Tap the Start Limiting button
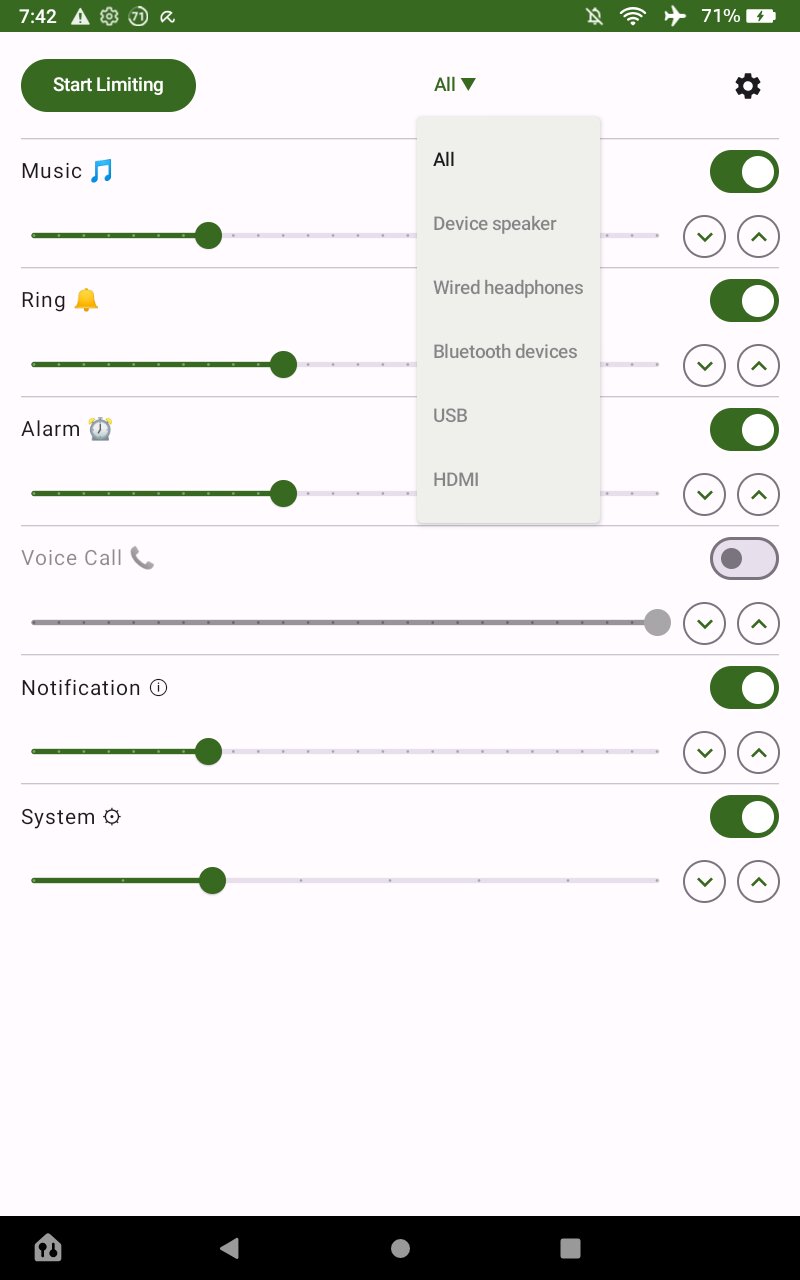 [x=108, y=85]
